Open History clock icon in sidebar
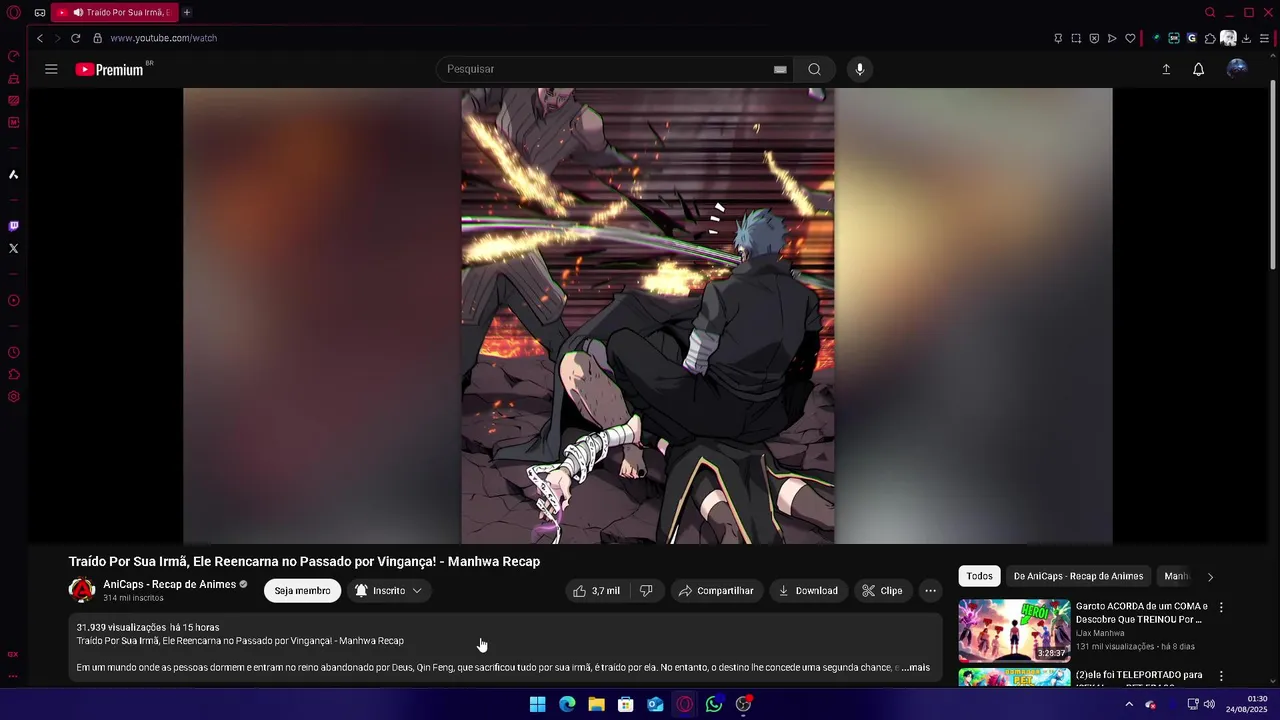This screenshot has height=720, width=1280. [13, 353]
